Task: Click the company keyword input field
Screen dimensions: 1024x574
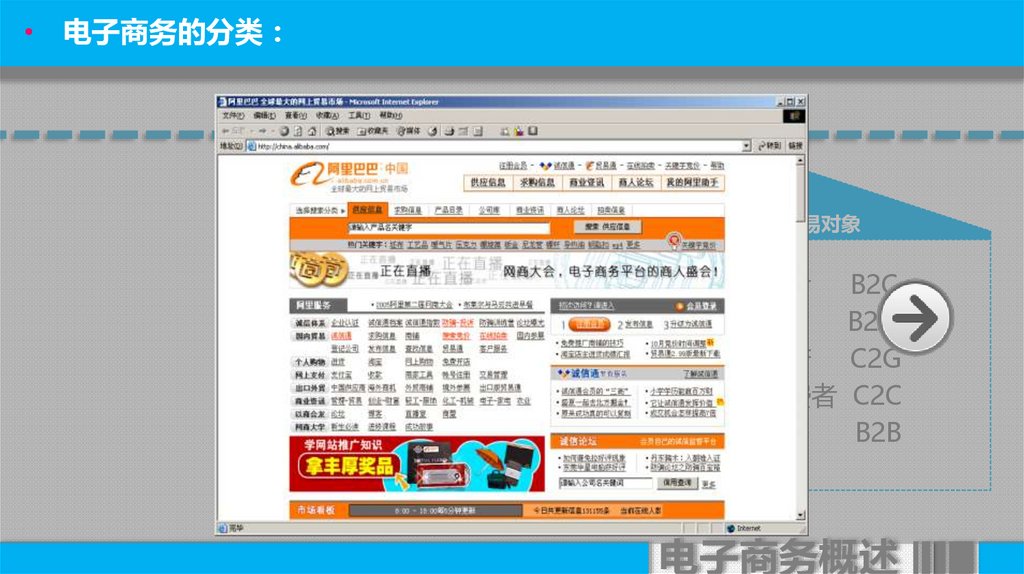Action: (x=605, y=483)
